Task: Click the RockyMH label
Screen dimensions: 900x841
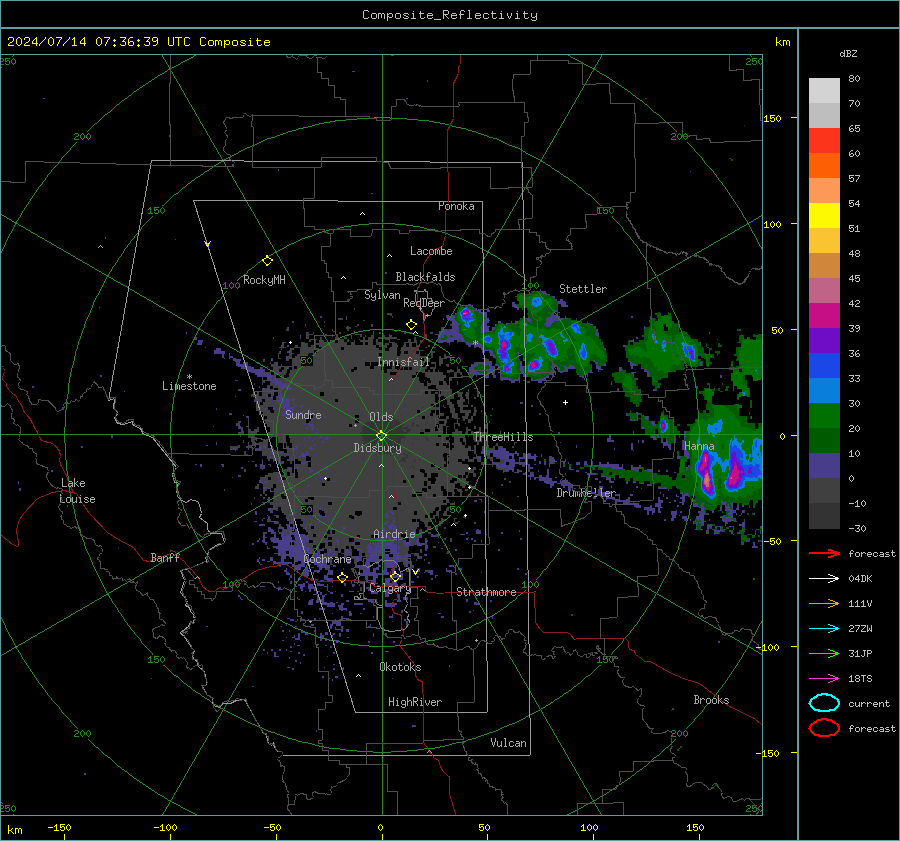Action: (x=264, y=280)
